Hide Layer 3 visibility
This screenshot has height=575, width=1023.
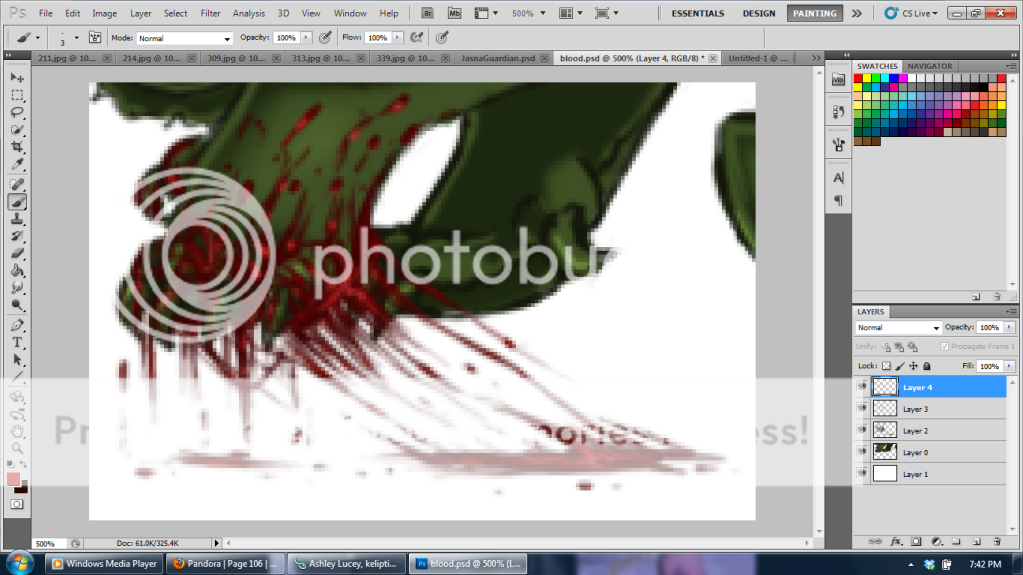(x=862, y=409)
